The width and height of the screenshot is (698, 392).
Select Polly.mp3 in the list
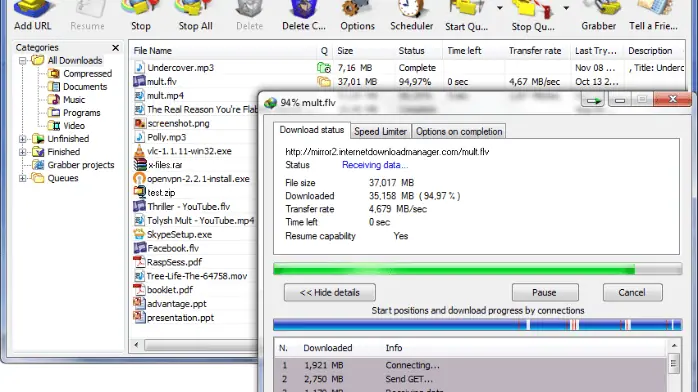click(x=166, y=137)
